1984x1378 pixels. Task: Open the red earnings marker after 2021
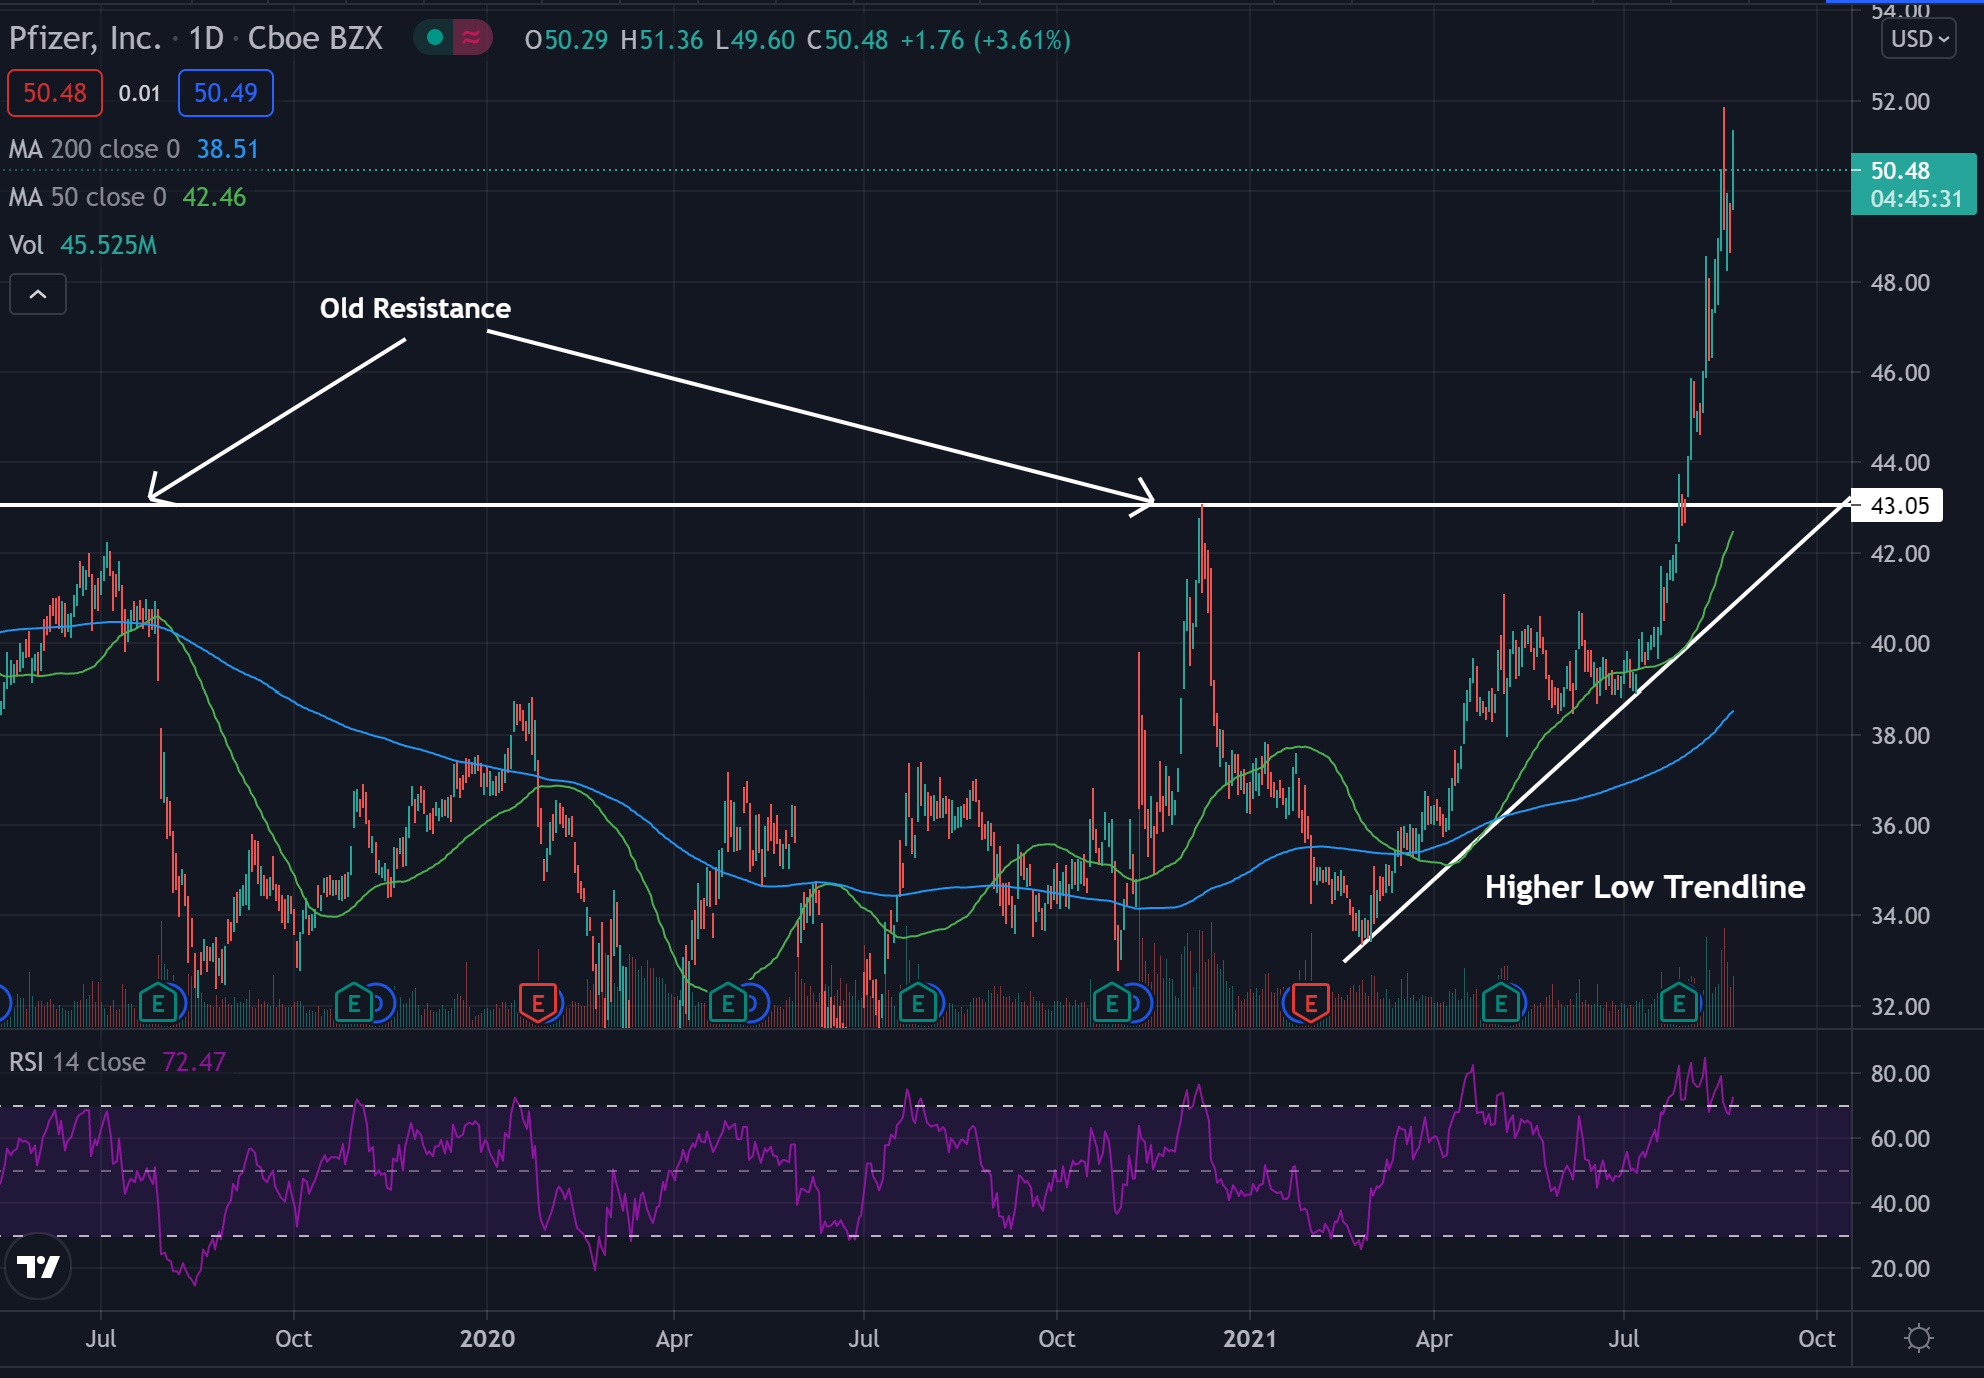click(x=1311, y=1003)
